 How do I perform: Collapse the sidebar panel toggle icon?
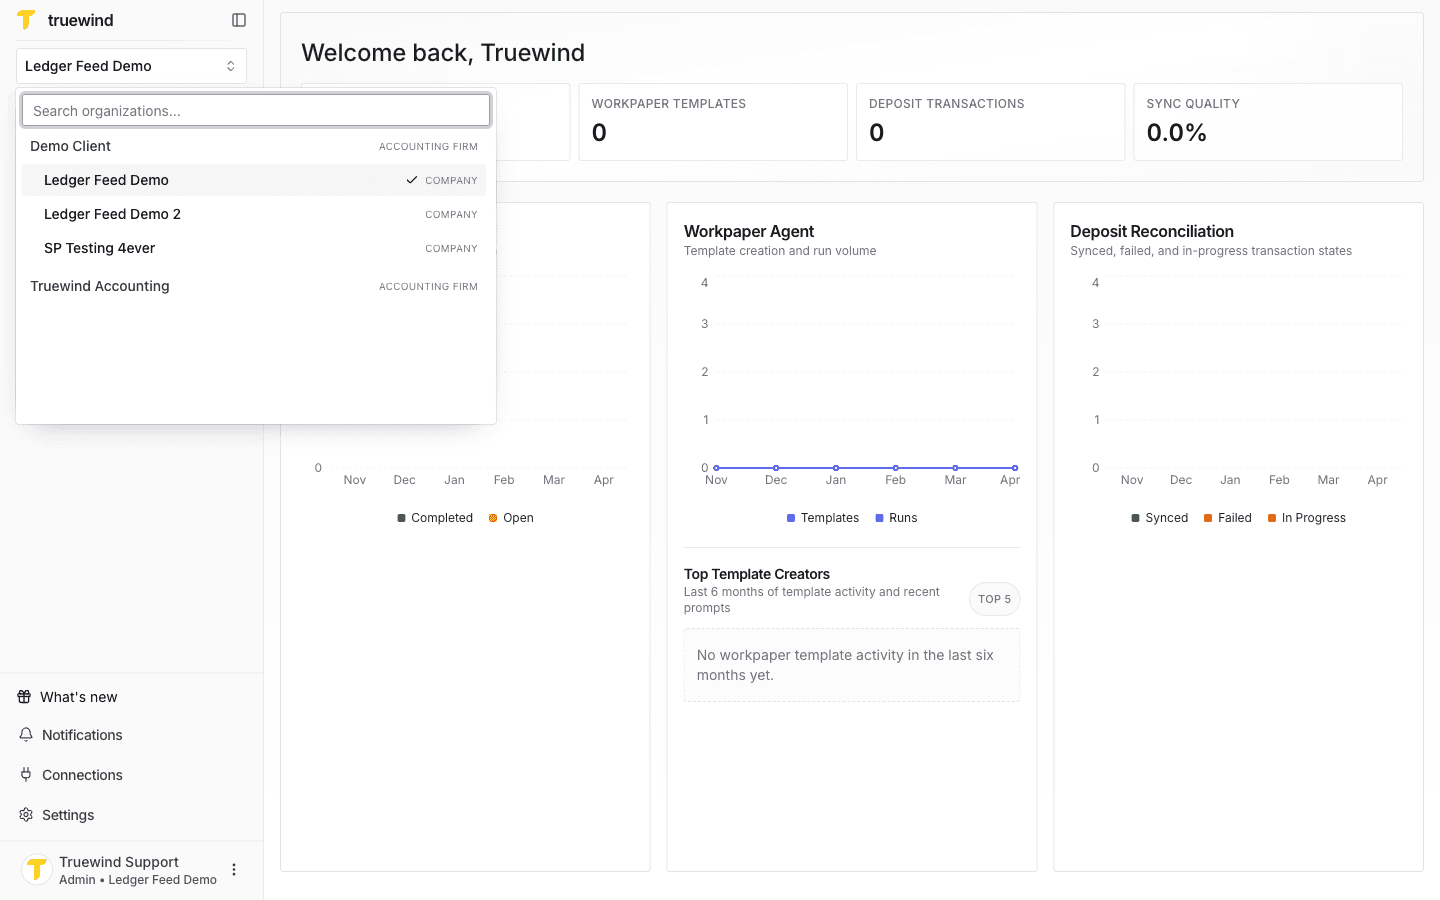[239, 20]
